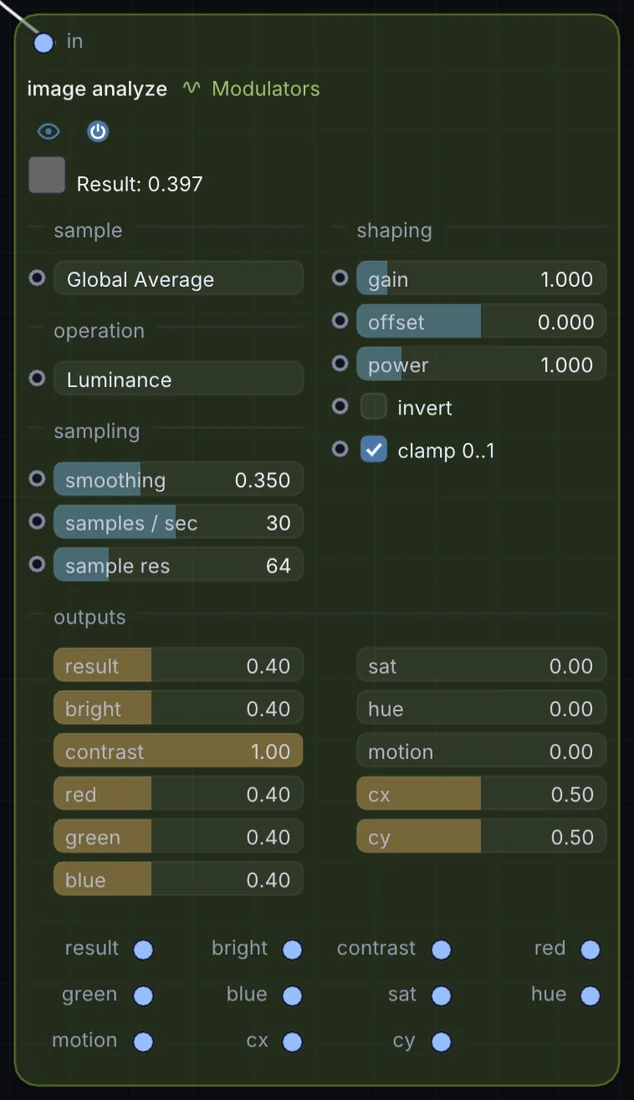Click the samples / sec slider
Screen dimensions: 634x1100
(178, 522)
